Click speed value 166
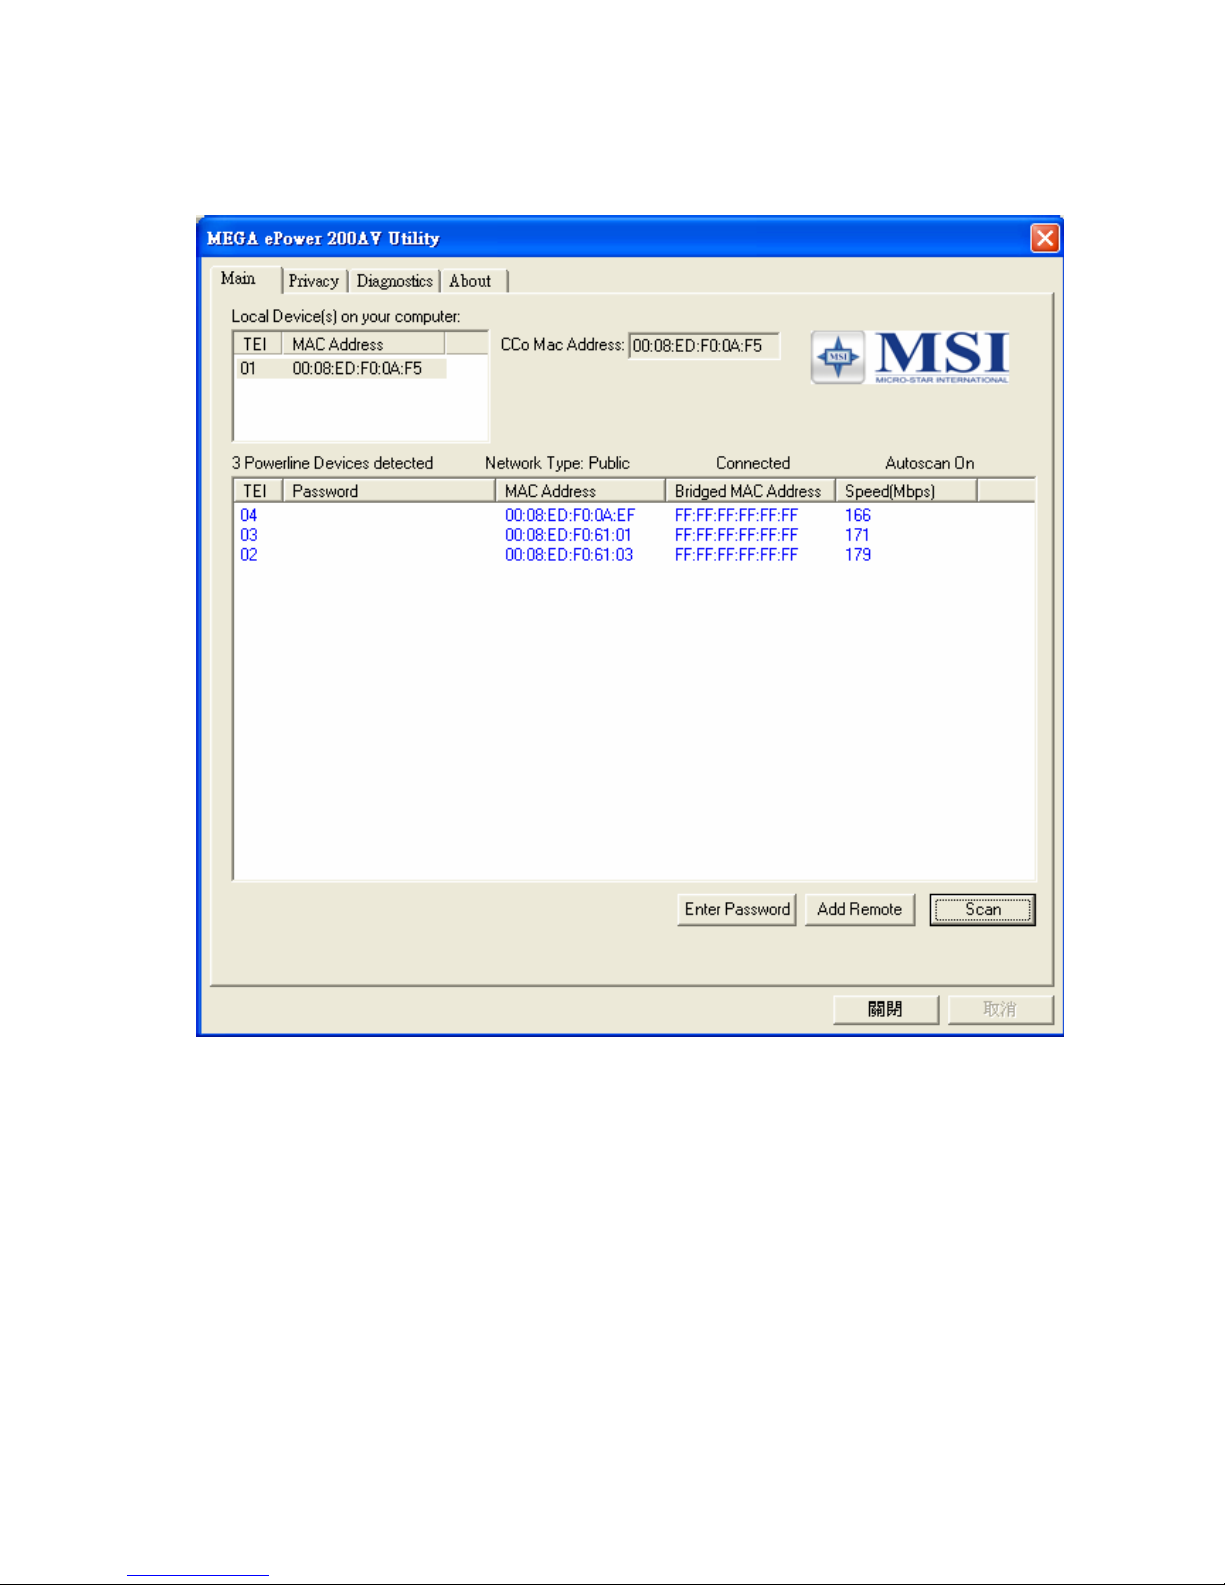The image size is (1225, 1585). (858, 516)
